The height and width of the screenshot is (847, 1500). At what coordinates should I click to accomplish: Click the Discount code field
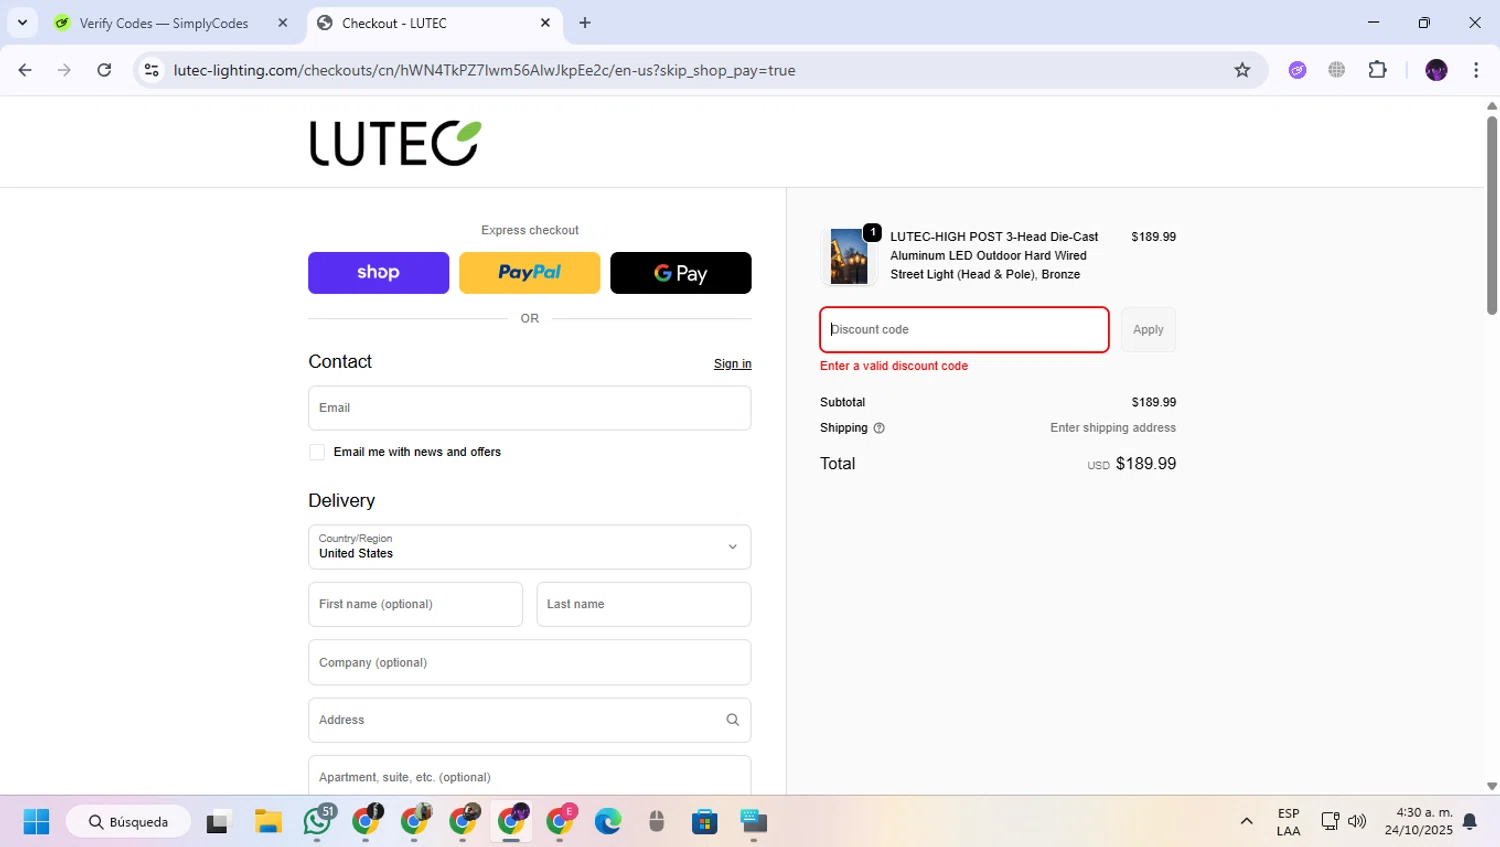(x=964, y=330)
